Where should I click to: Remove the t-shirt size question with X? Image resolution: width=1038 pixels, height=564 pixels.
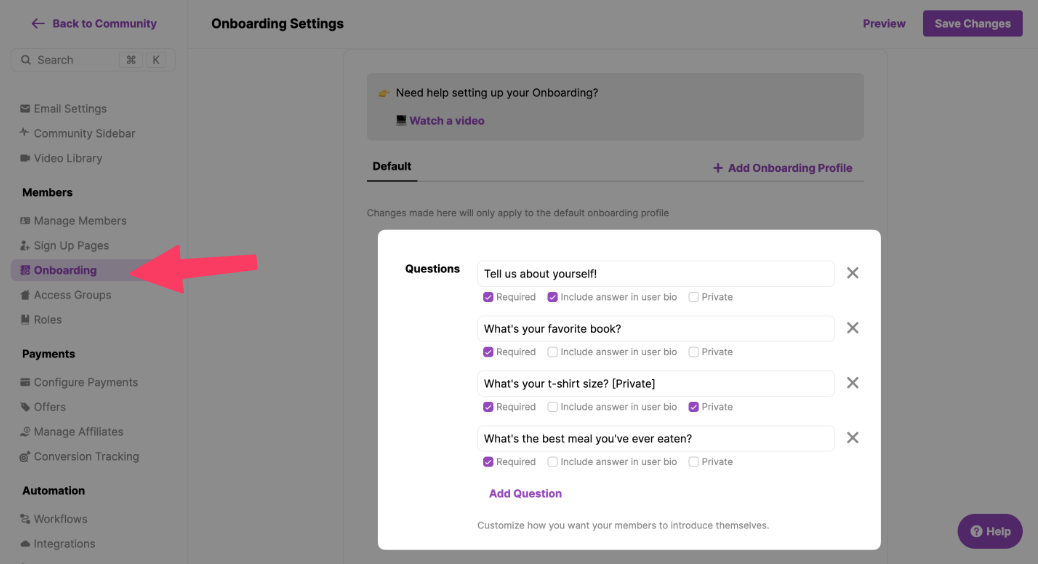point(852,383)
